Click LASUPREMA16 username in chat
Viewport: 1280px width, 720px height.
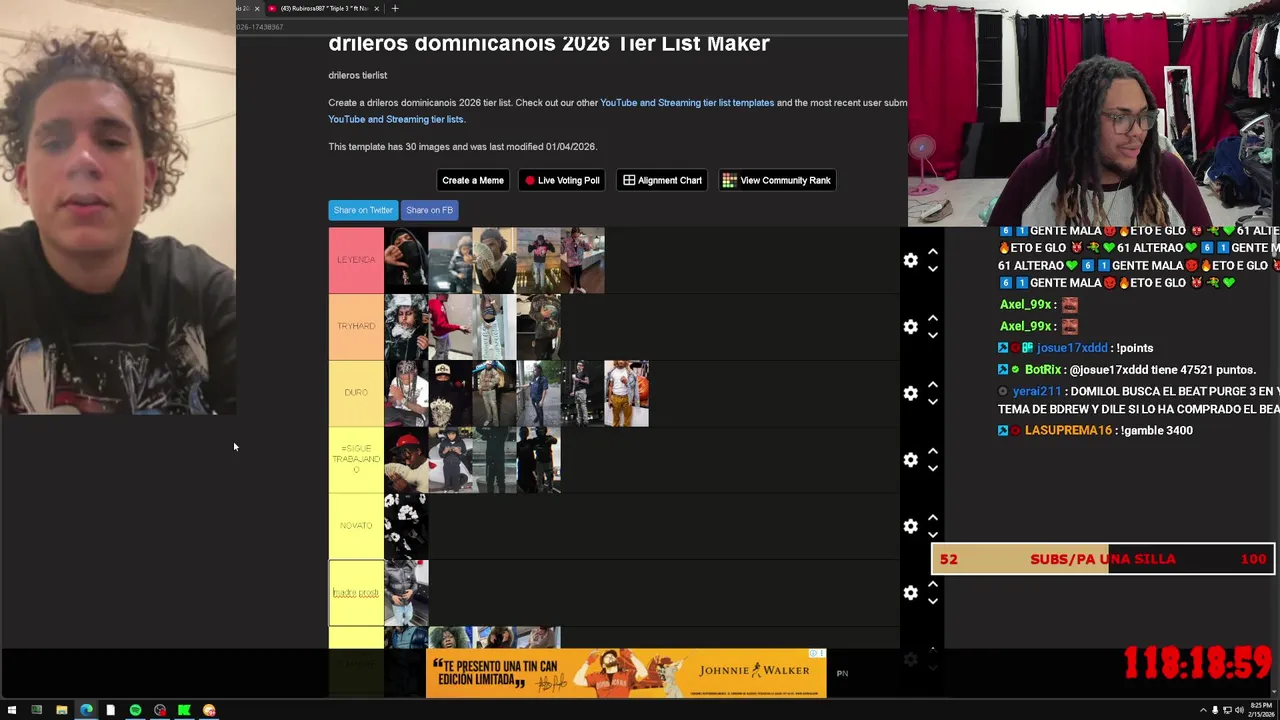(x=1068, y=430)
